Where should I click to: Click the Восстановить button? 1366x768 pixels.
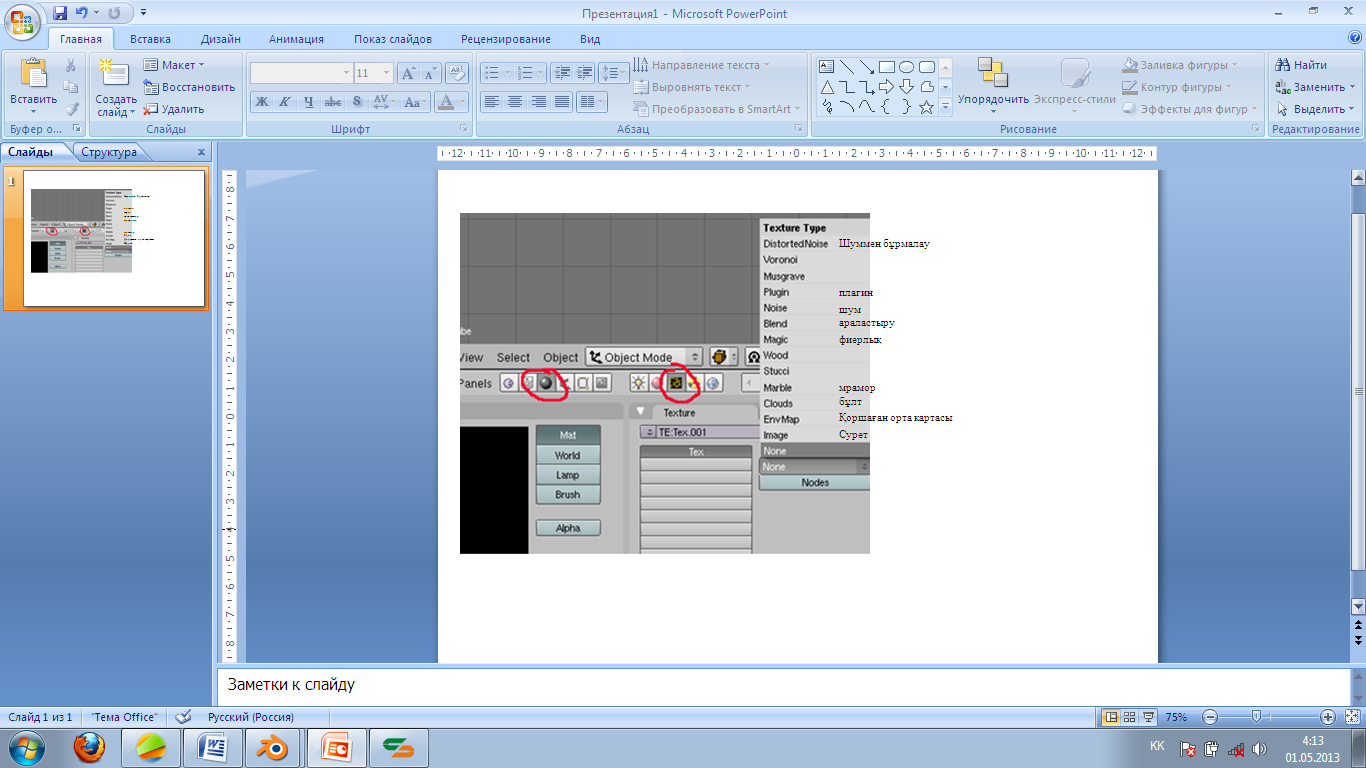(190, 87)
